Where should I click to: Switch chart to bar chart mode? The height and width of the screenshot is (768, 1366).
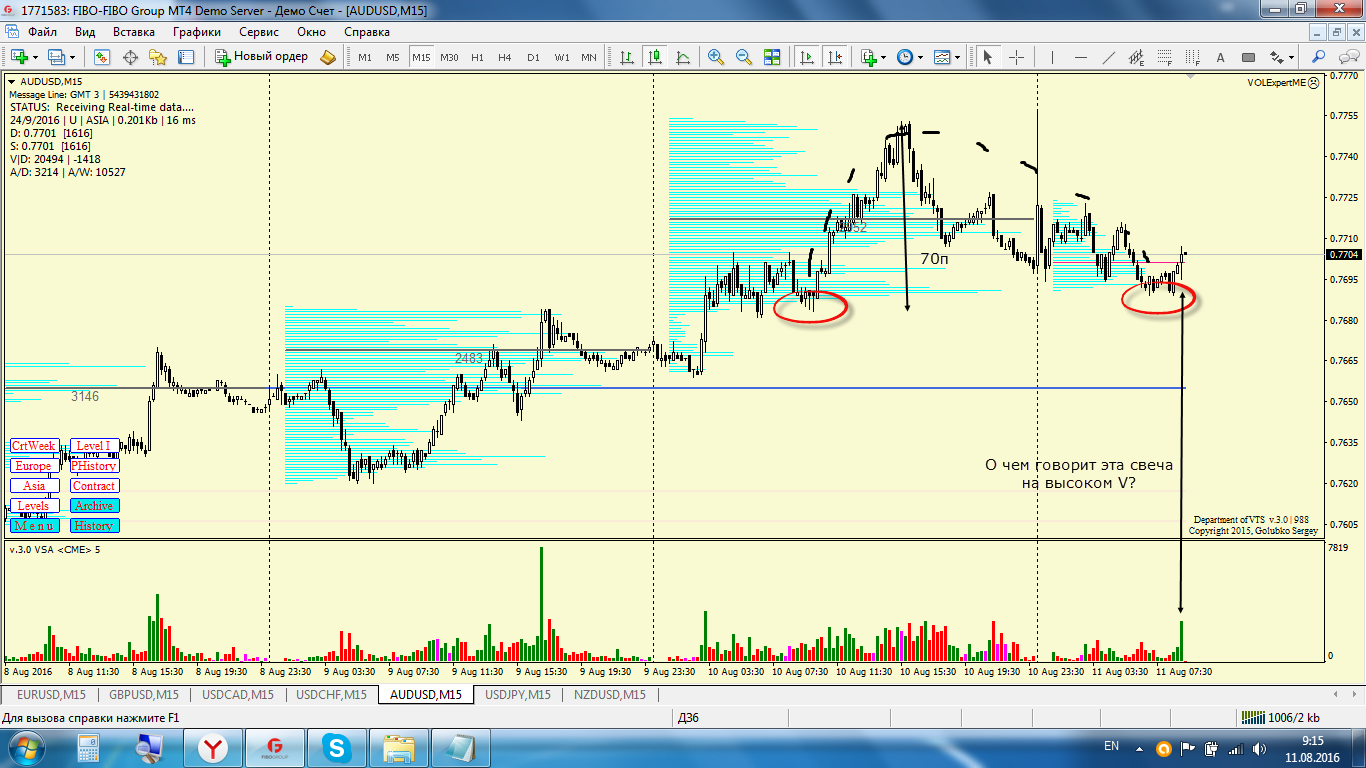tap(627, 57)
